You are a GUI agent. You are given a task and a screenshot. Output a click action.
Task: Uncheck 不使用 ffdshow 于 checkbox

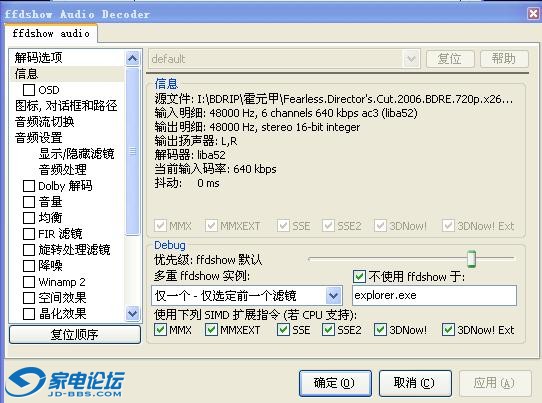[359, 277]
